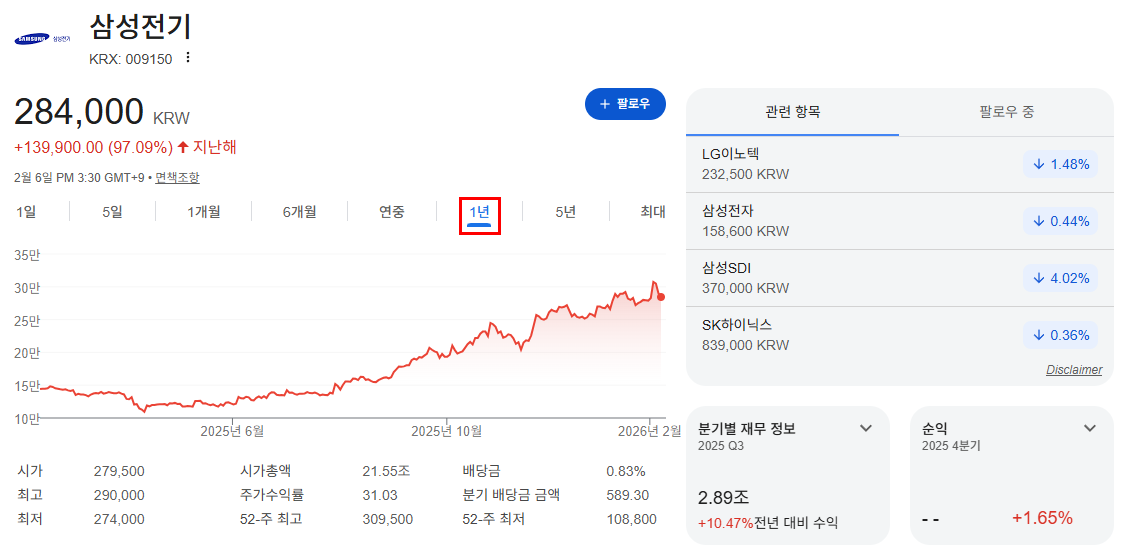Open the SK하이닉스 related stock row
This screenshot has height=558, width=1131.
pyautogui.click(x=899, y=335)
